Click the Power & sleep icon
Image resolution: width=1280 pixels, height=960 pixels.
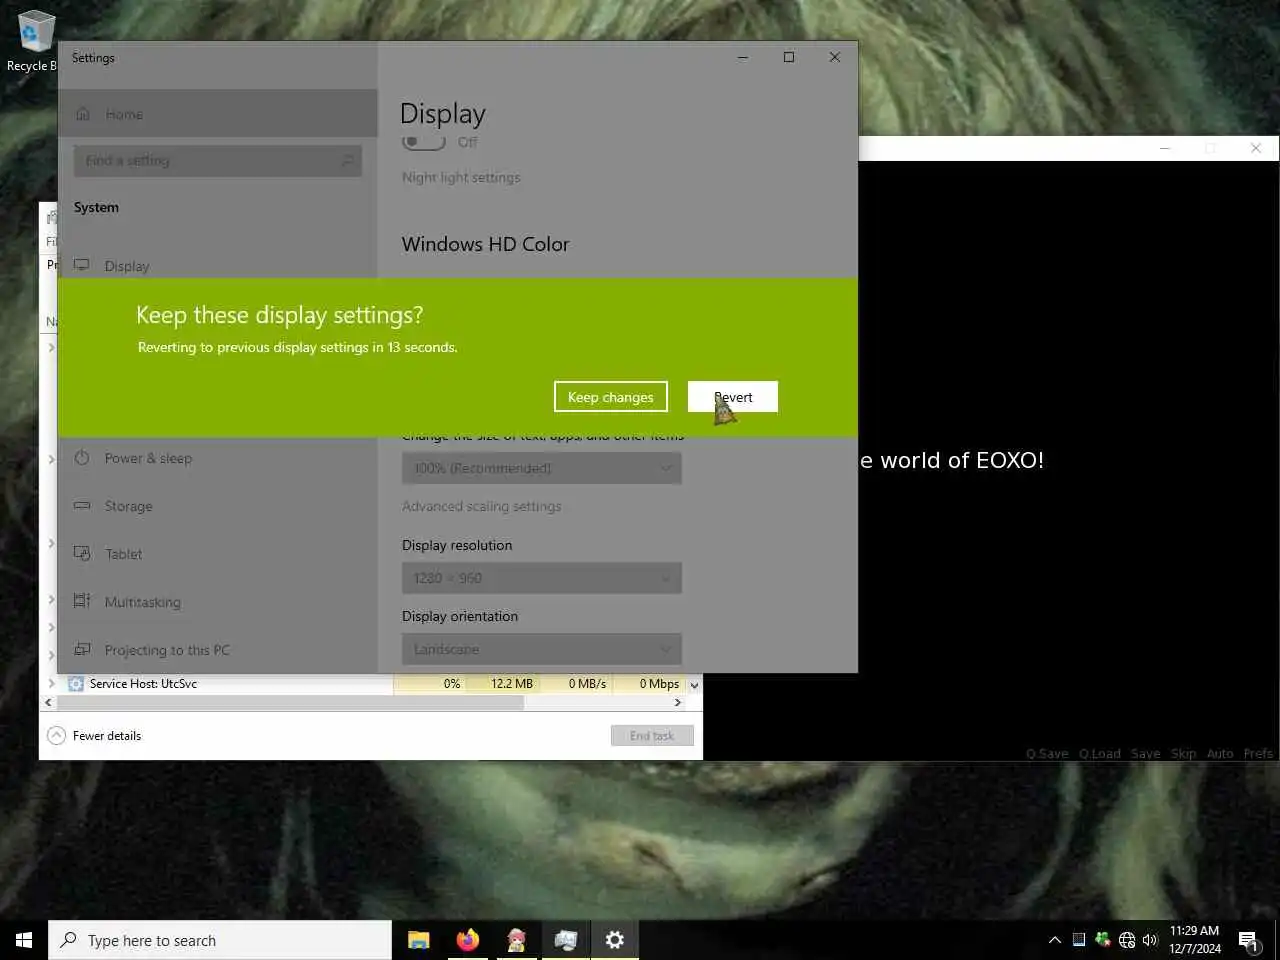click(82, 458)
